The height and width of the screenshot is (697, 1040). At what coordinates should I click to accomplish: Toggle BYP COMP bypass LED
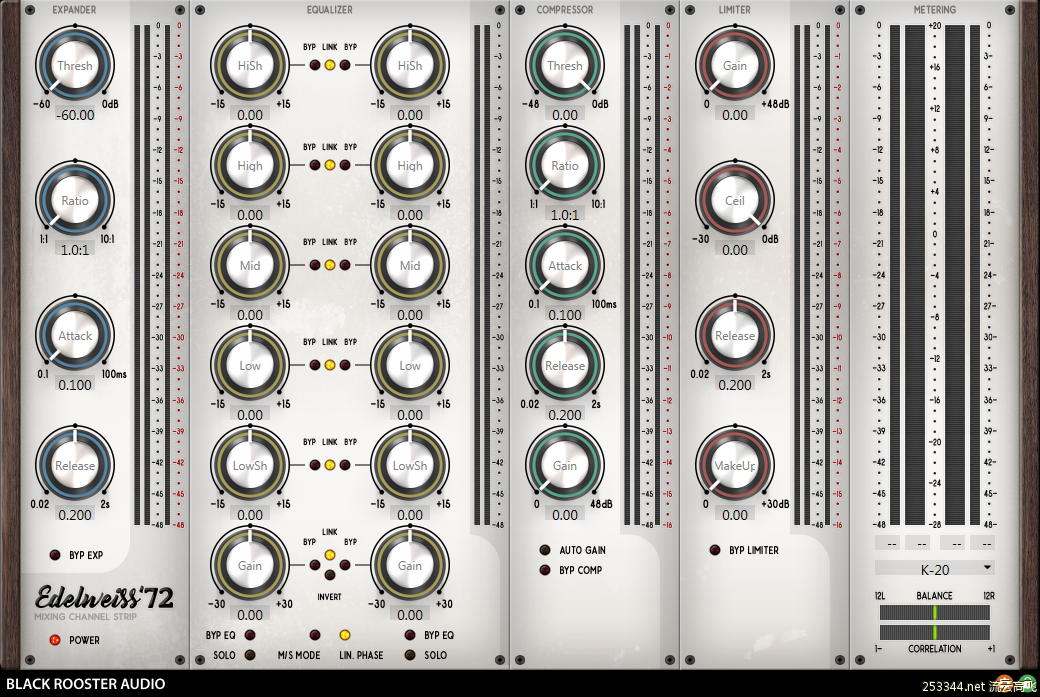point(545,570)
